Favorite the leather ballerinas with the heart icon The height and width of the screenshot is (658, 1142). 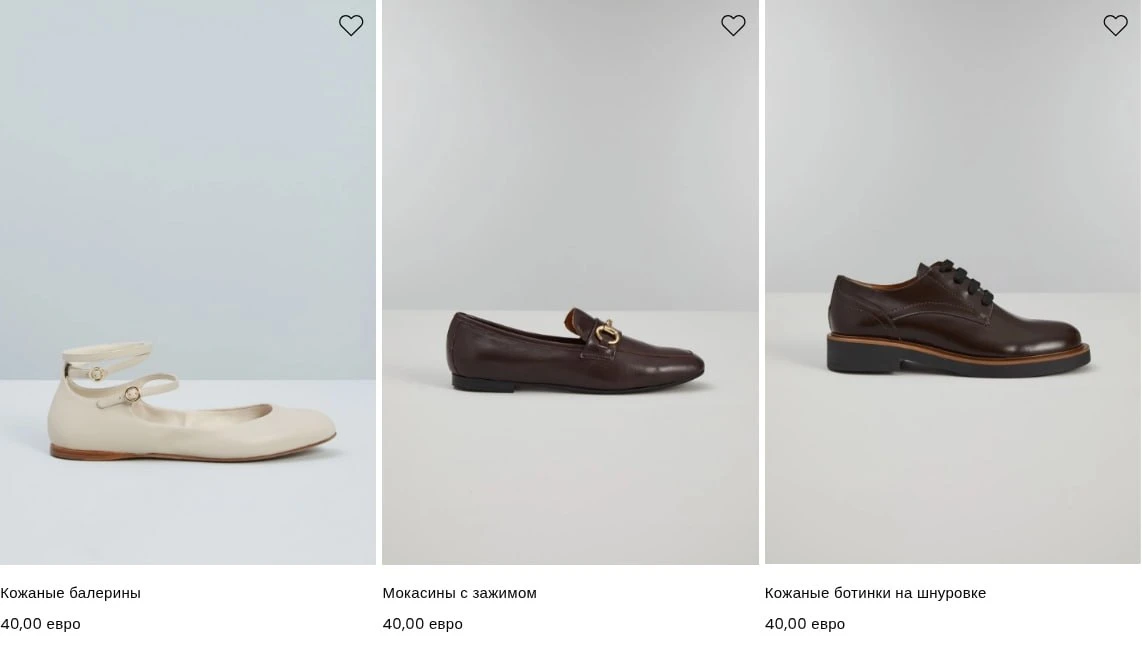[x=351, y=26]
